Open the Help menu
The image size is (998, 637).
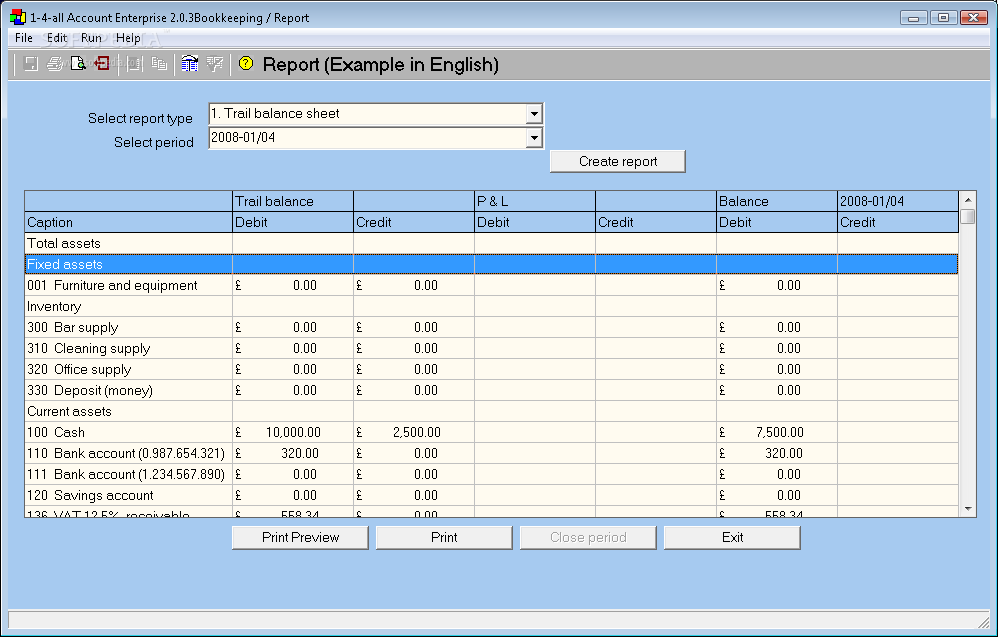pyautogui.click(x=128, y=38)
